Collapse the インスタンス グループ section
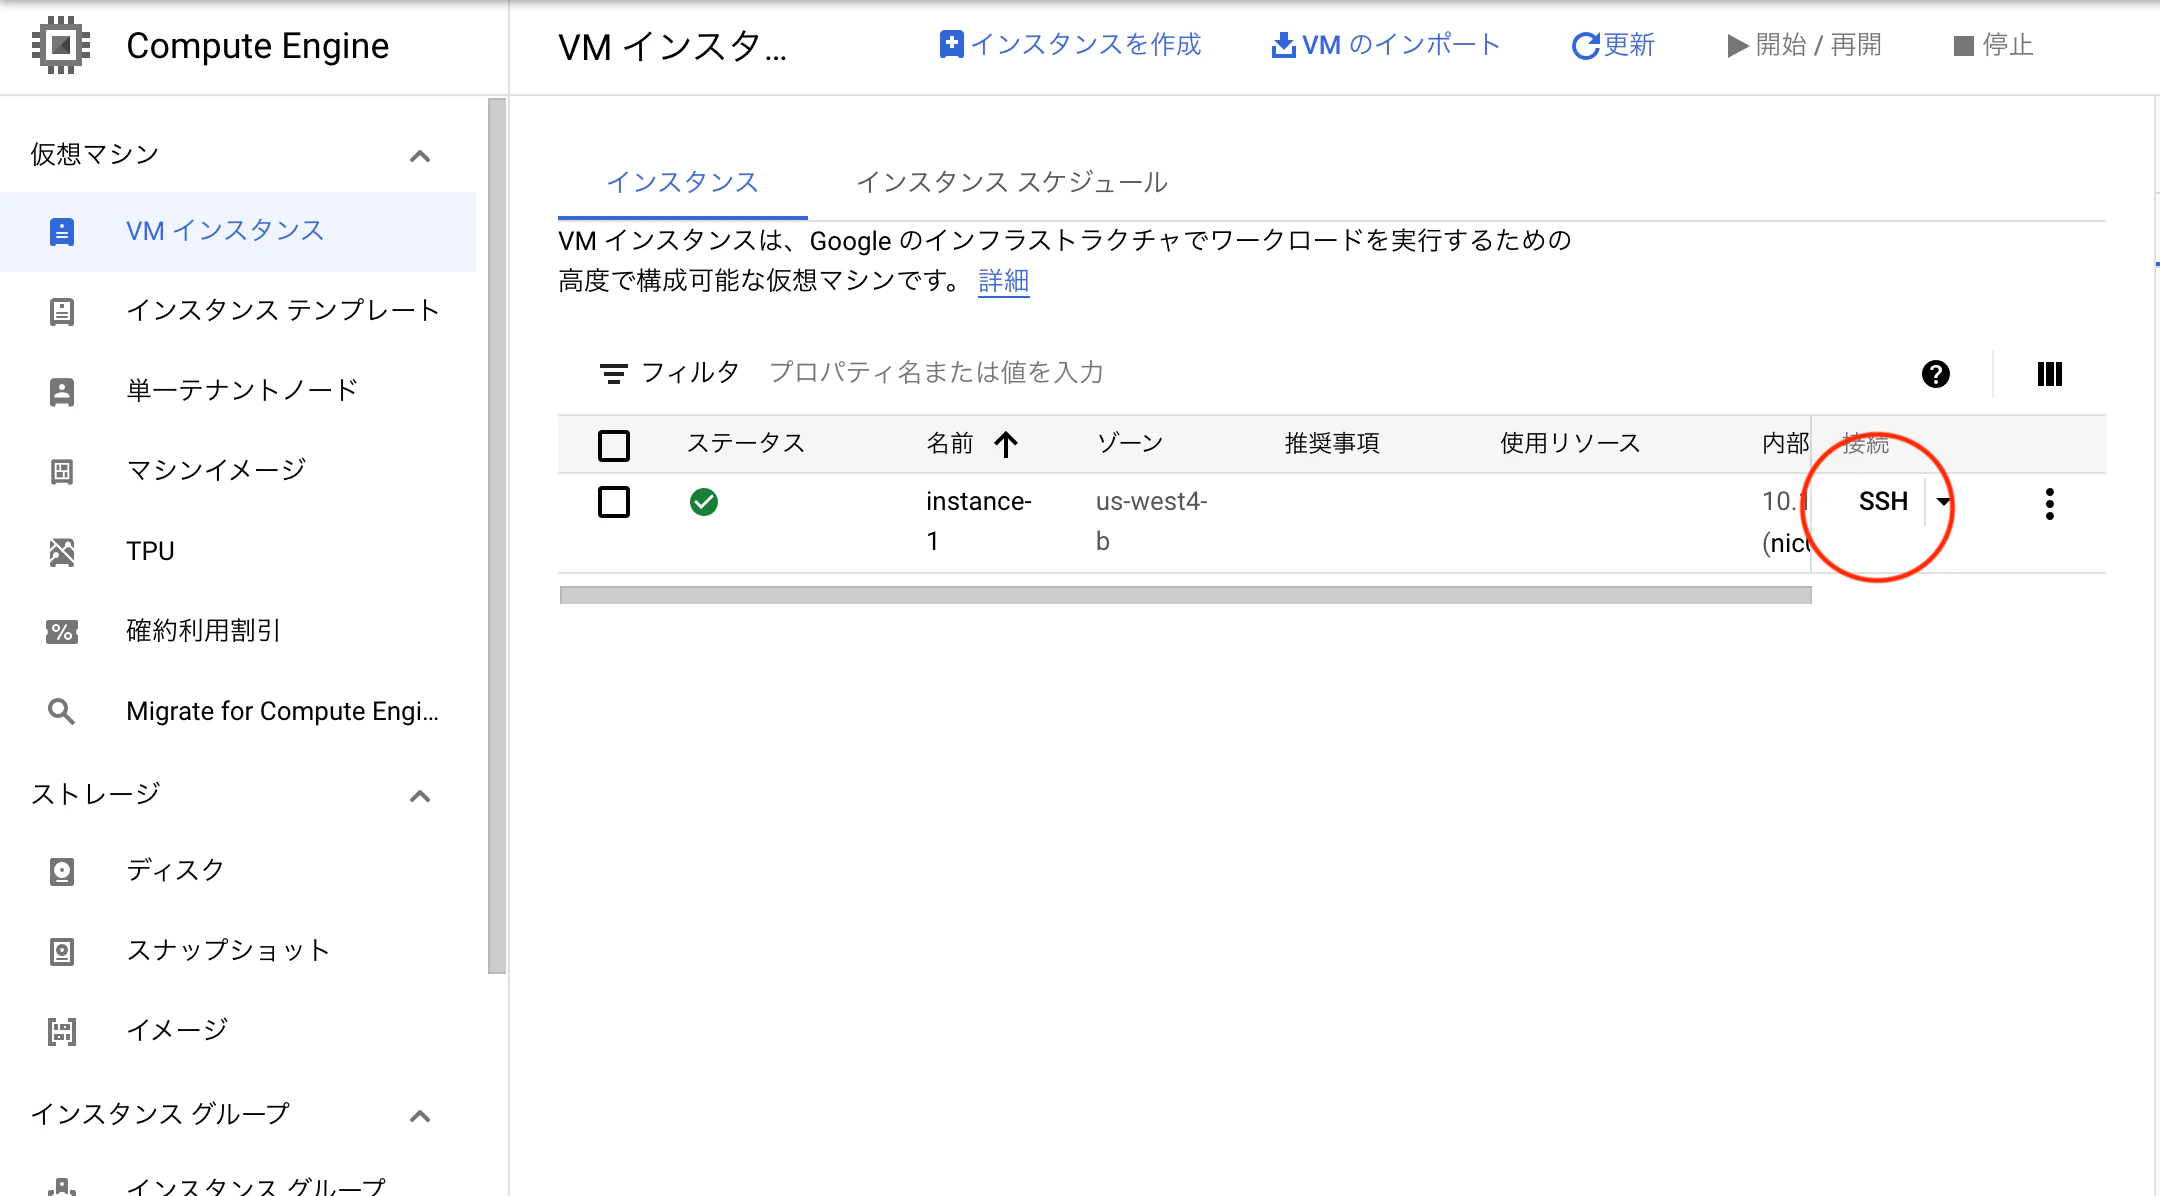 tap(420, 1116)
